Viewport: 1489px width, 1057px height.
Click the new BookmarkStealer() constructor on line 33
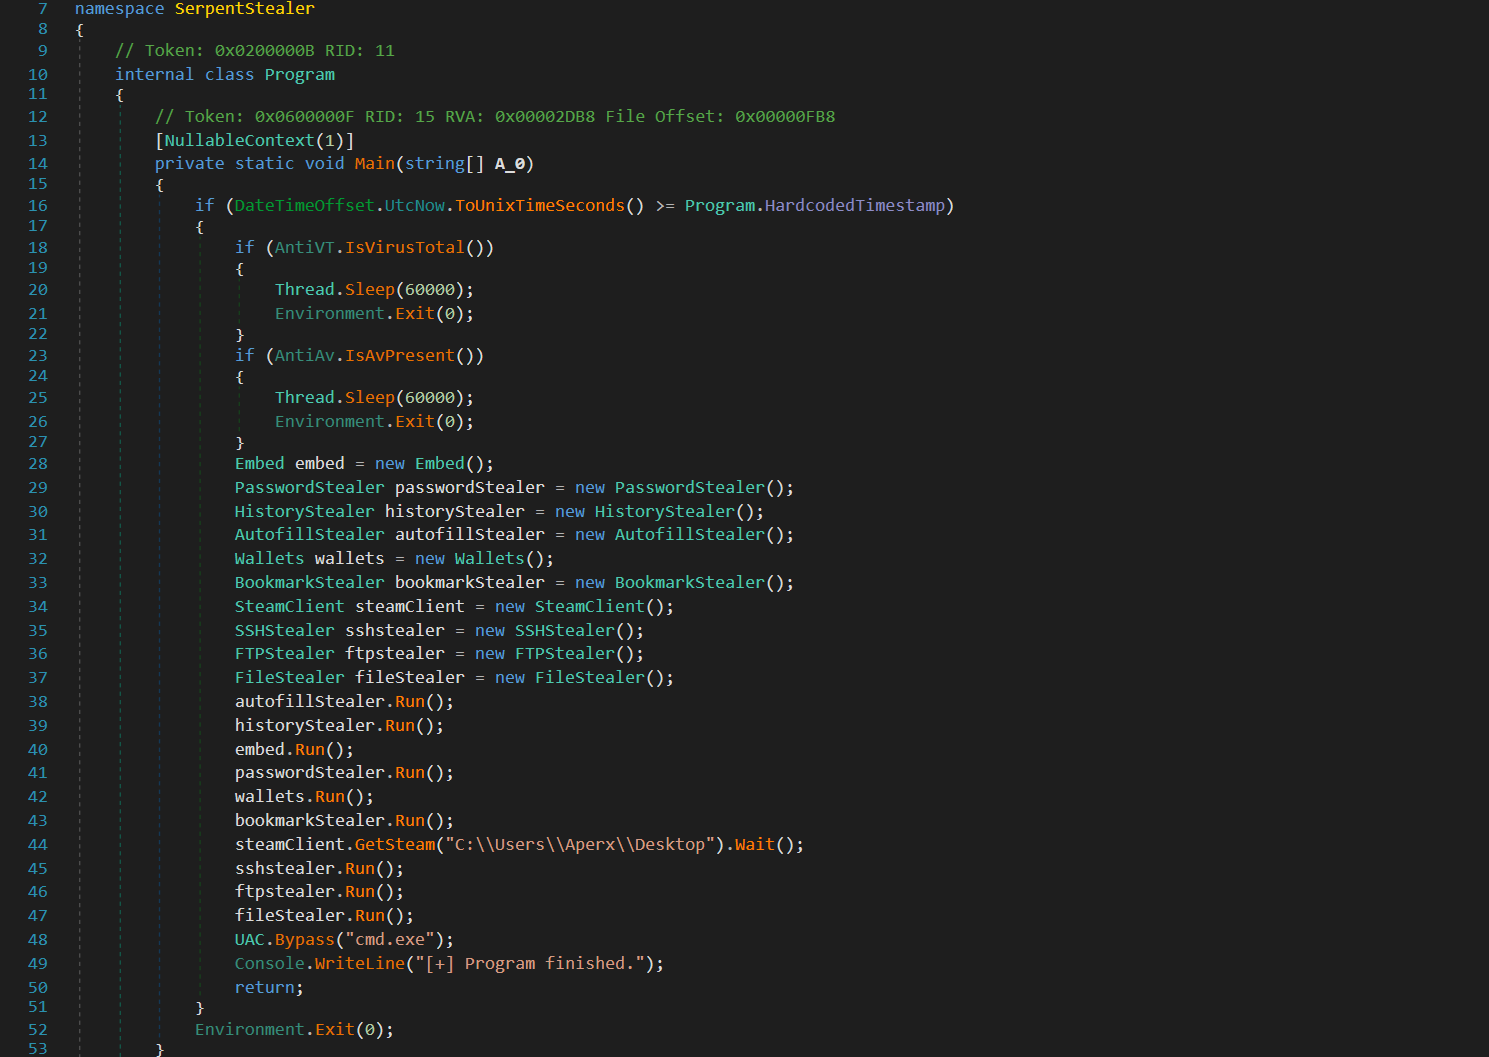coord(684,583)
